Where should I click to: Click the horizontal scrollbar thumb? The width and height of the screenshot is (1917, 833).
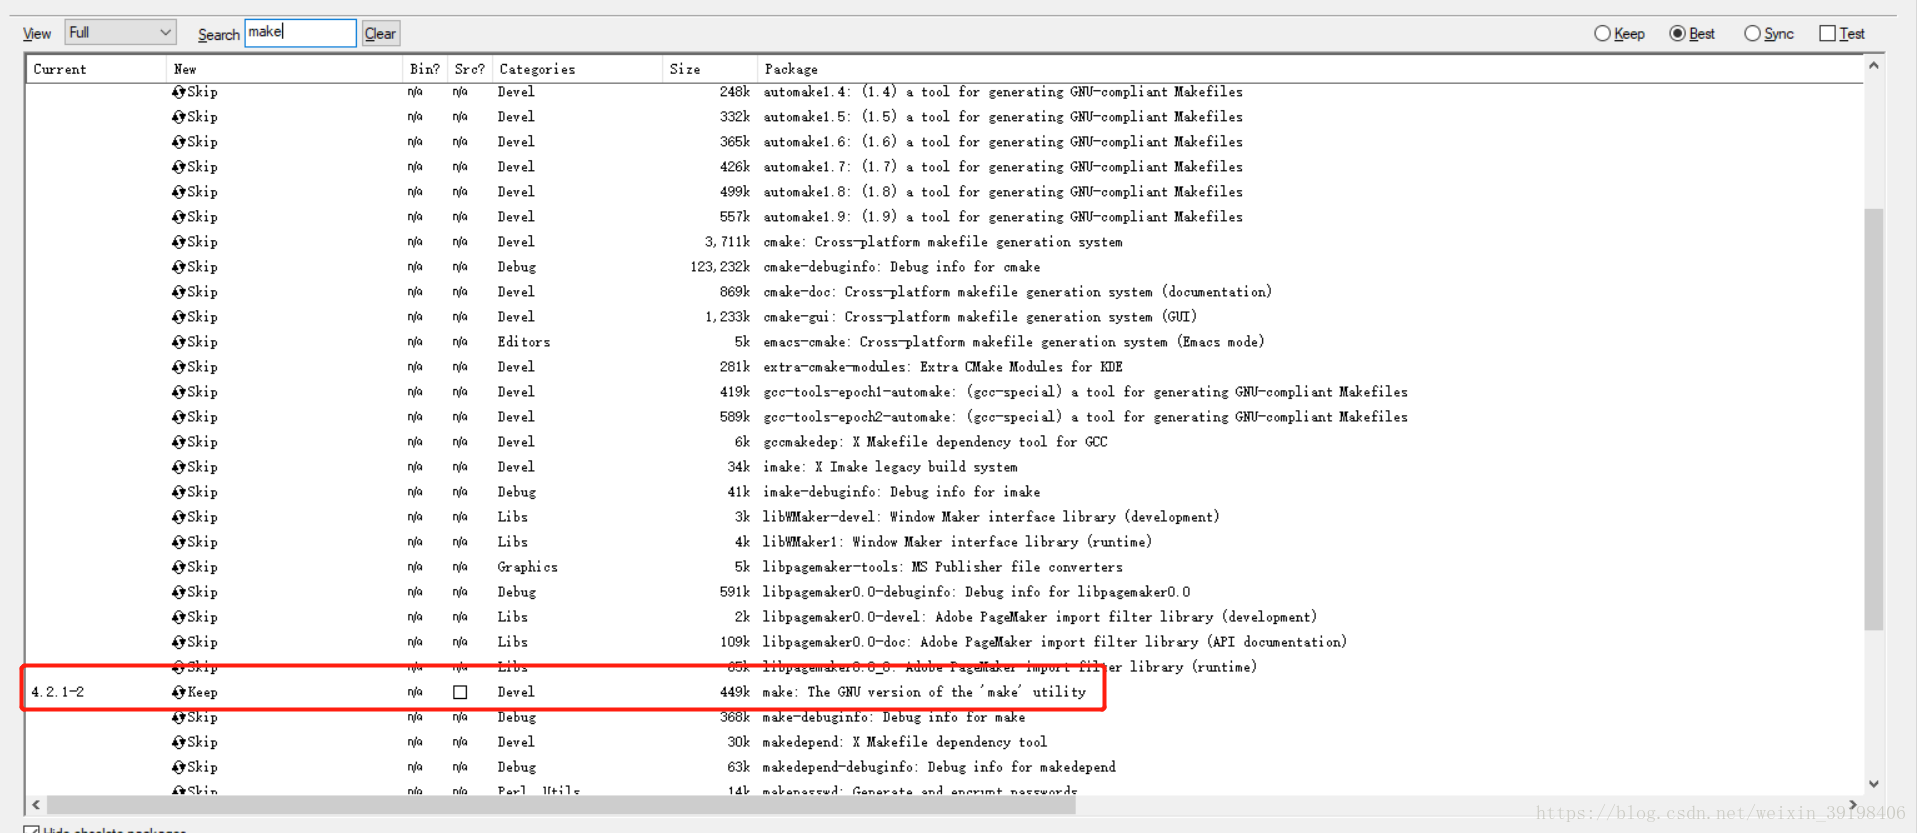561,805
